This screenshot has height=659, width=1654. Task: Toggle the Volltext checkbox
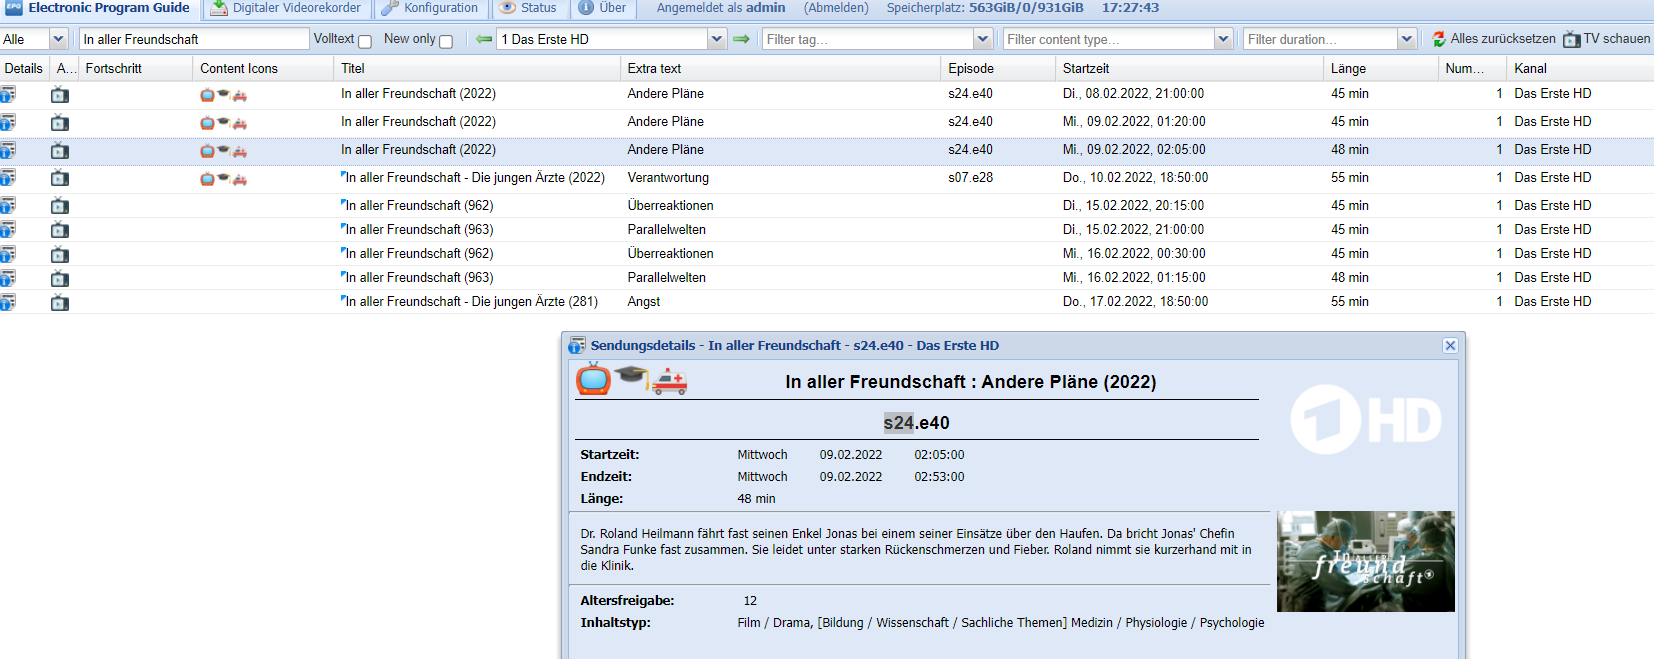tap(365, 41)
